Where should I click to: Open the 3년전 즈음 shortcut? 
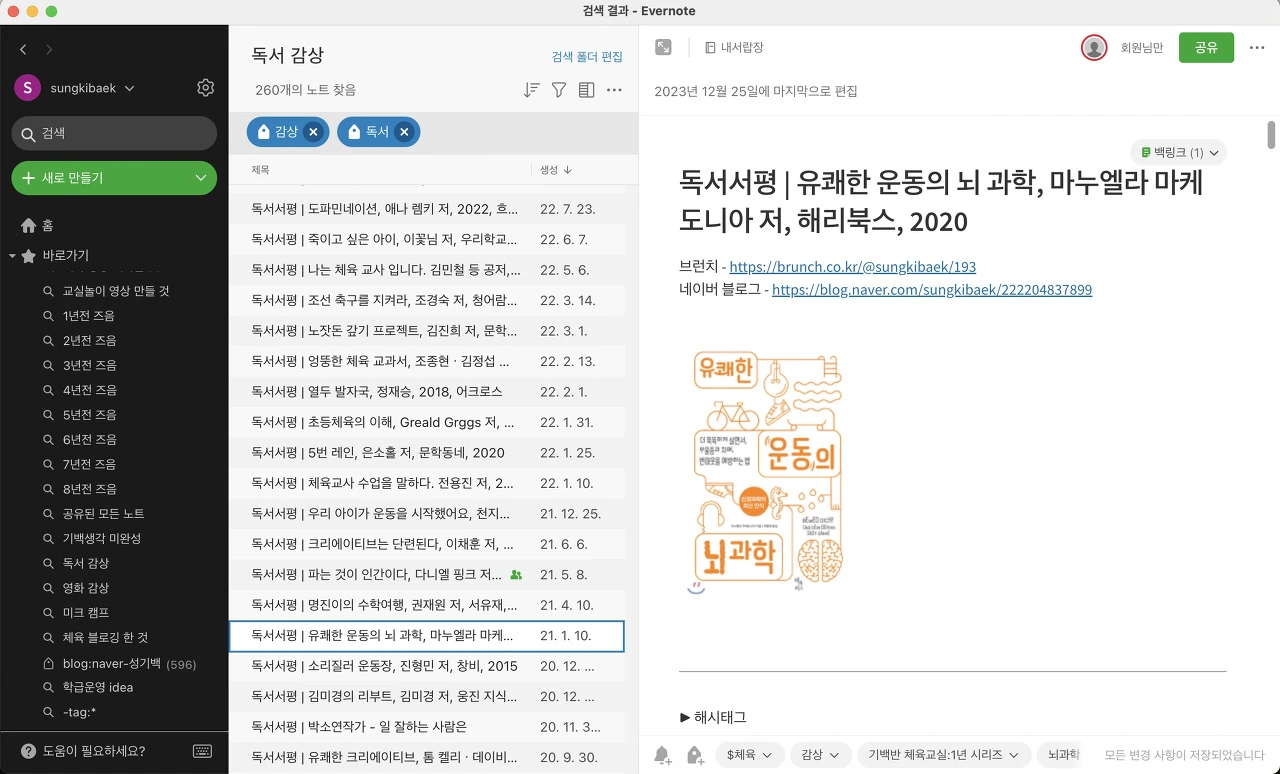[x=89, y=365]
